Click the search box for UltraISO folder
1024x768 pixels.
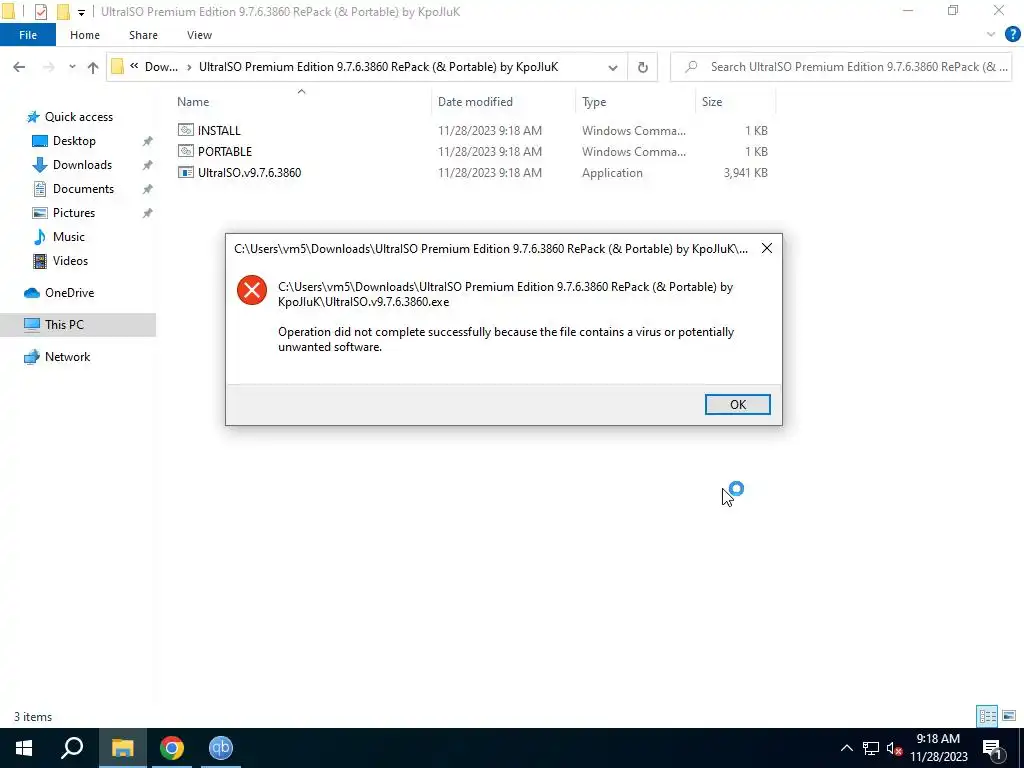pos(841,67)
